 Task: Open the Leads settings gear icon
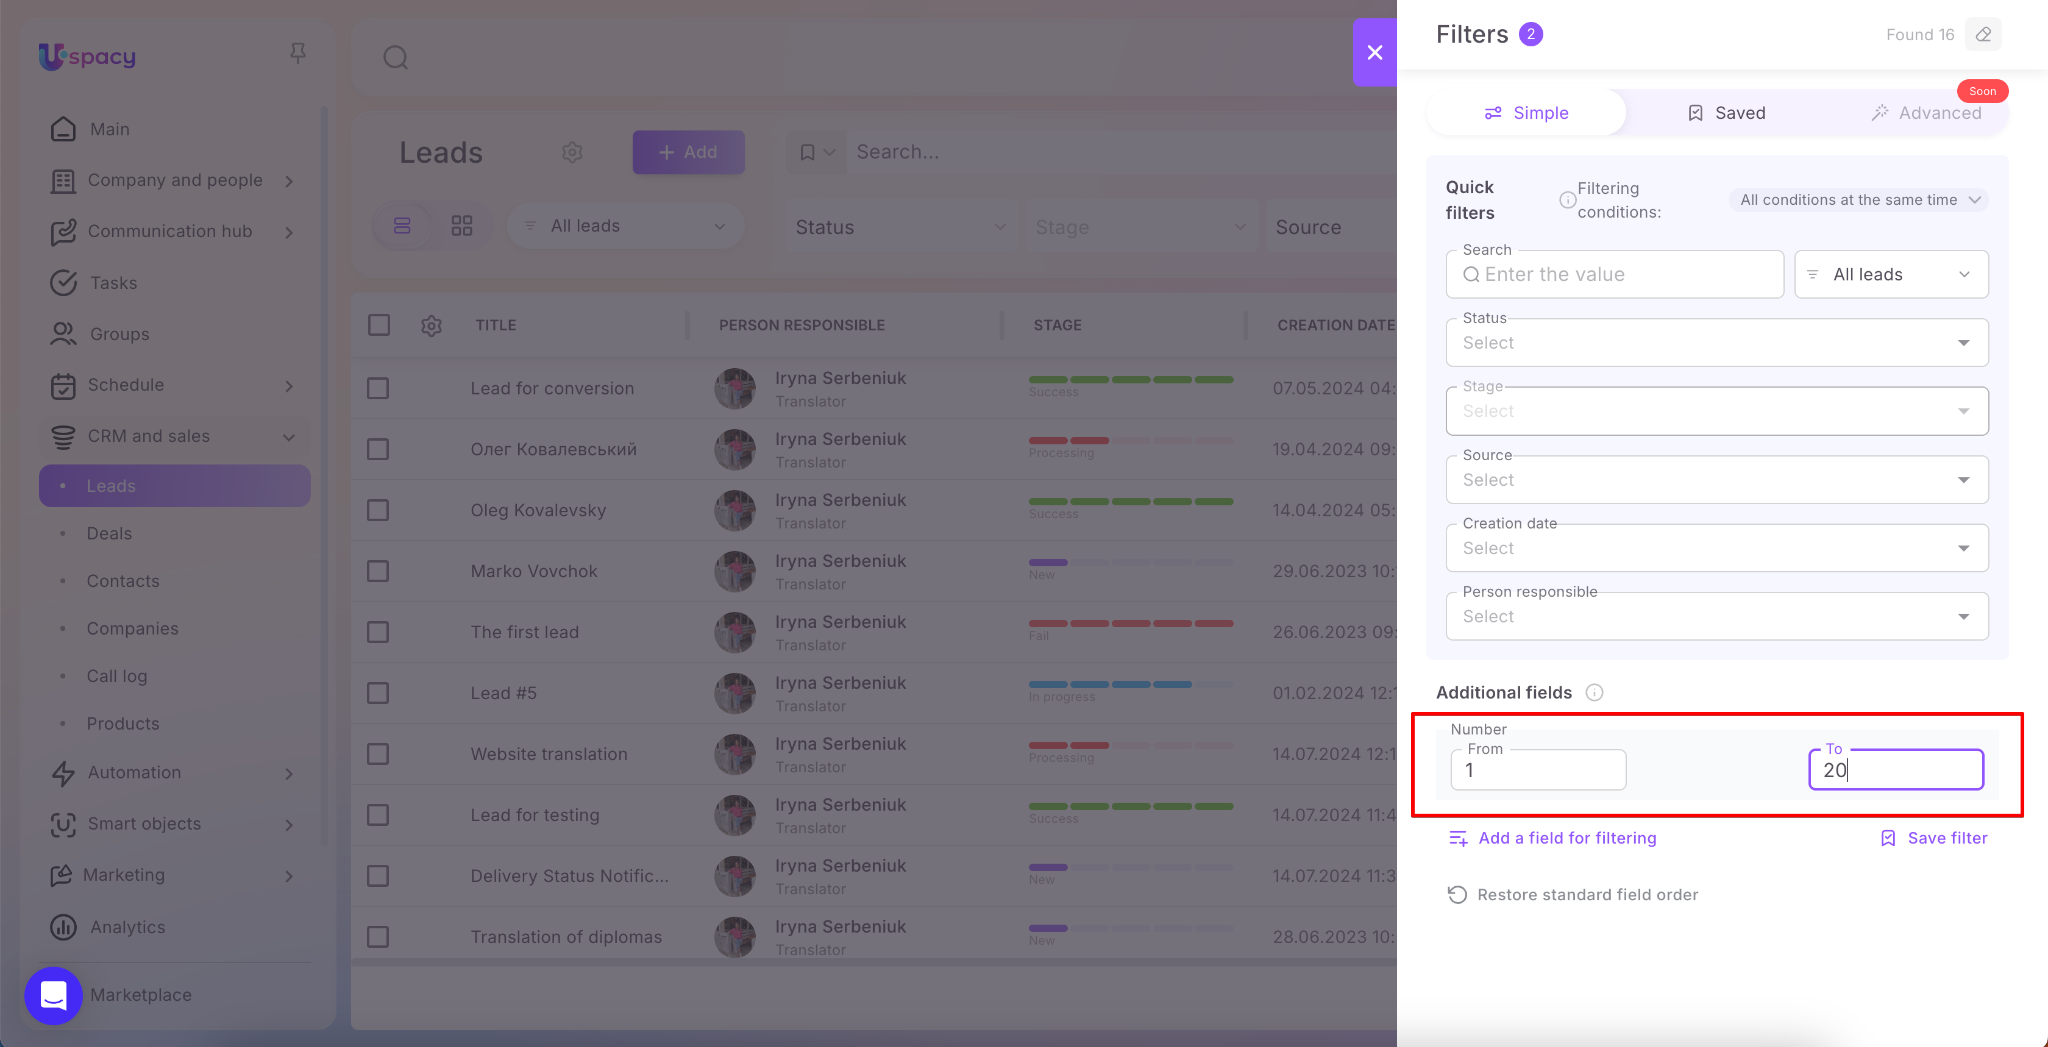[572, 152]
